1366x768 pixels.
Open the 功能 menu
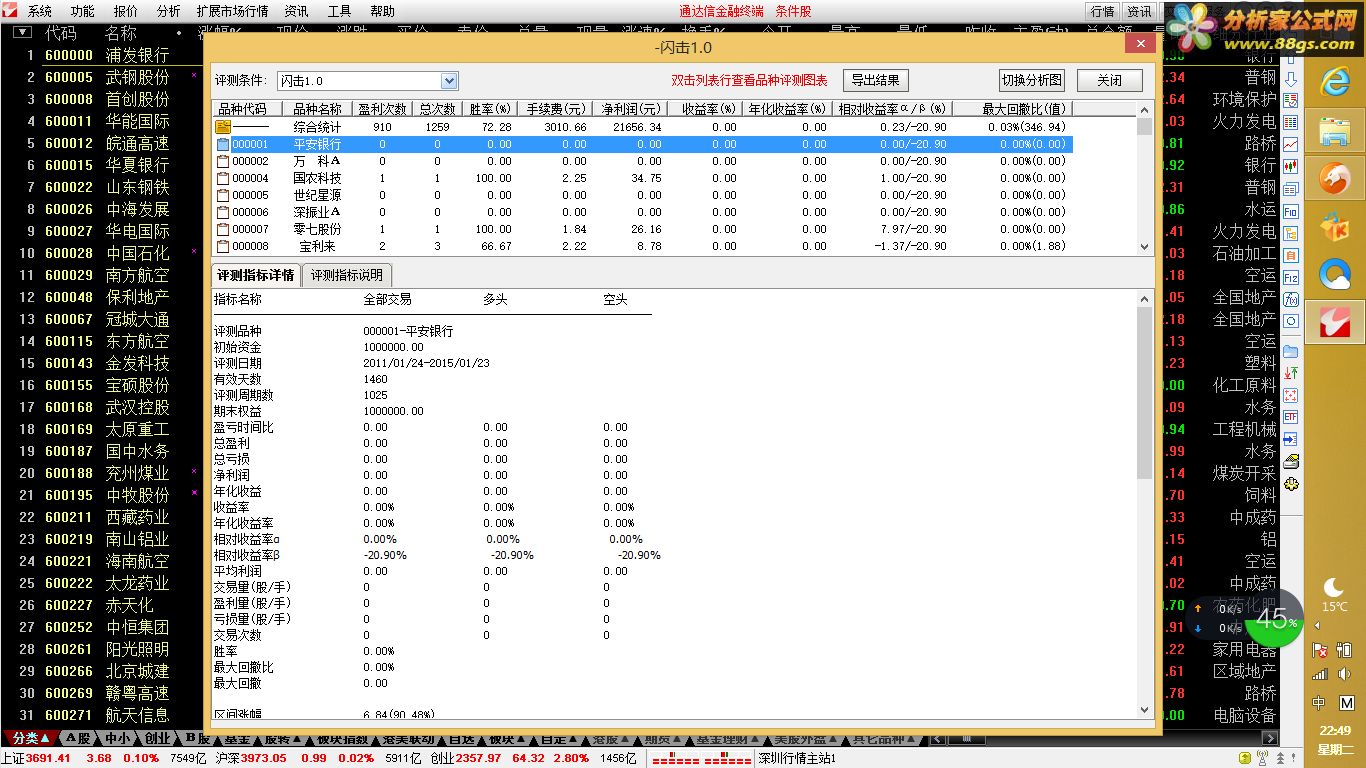83,11
